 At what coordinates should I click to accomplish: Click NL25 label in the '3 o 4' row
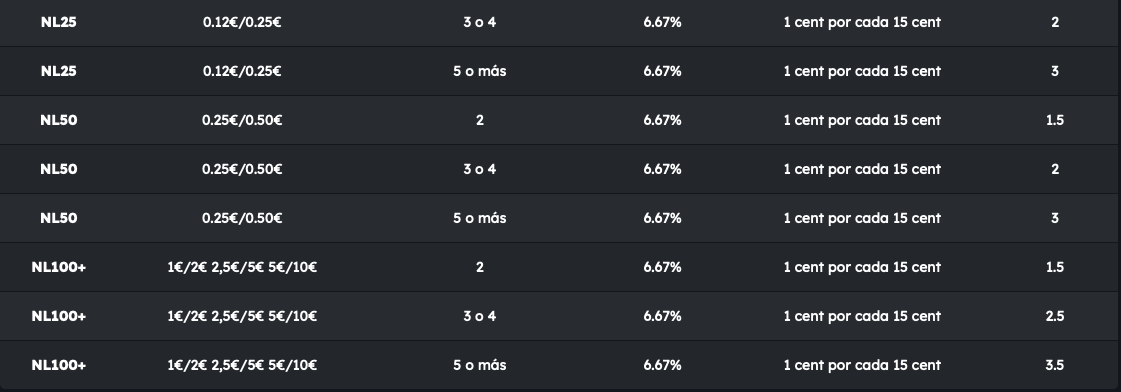(x=59, y=22)
